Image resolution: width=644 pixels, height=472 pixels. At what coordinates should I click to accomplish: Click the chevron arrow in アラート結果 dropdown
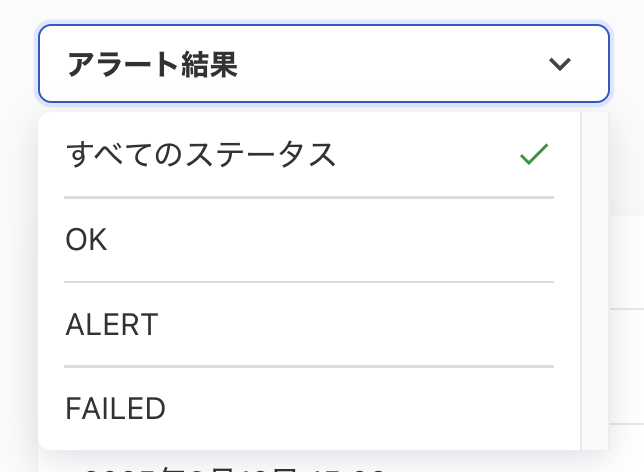pos(560,65)
